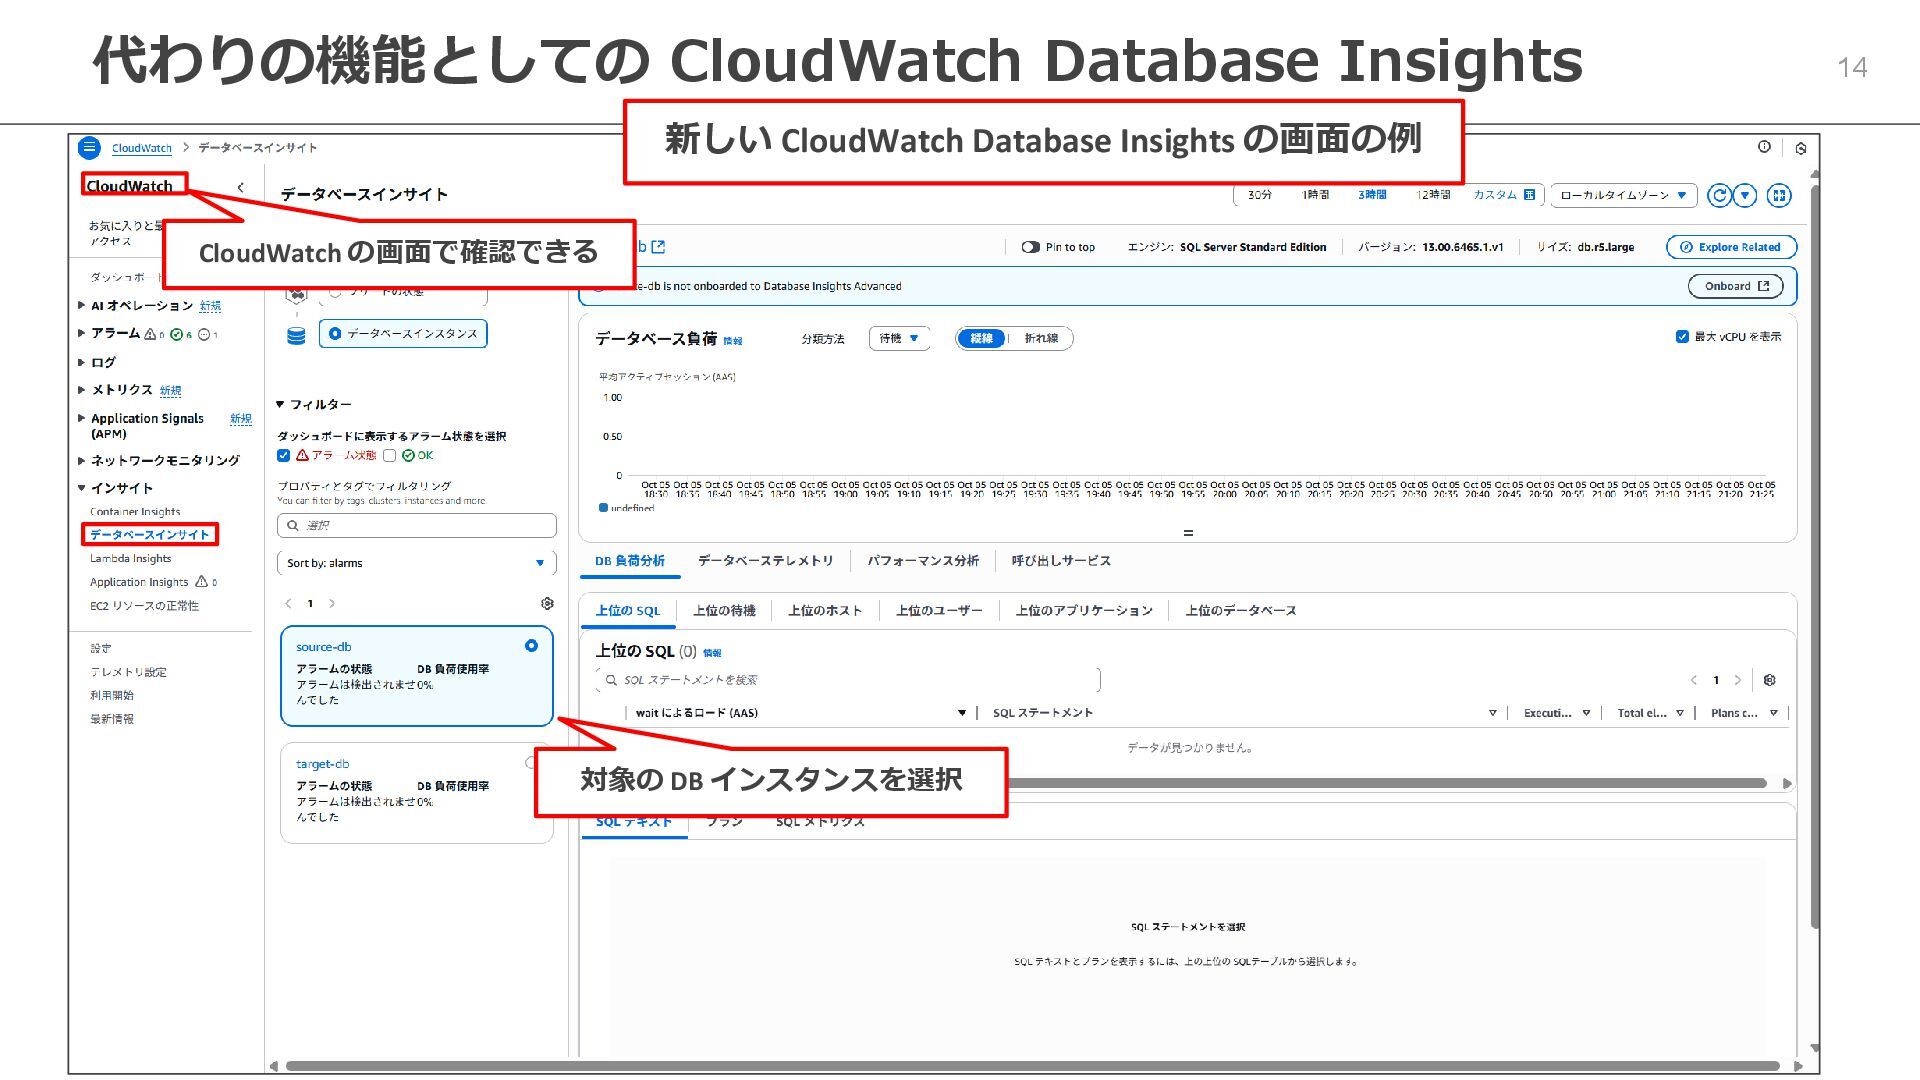Uncheck the 最大 vCPU を表示 checkbox
Screen dimensions: 1920x1080
click(1682, 337)
